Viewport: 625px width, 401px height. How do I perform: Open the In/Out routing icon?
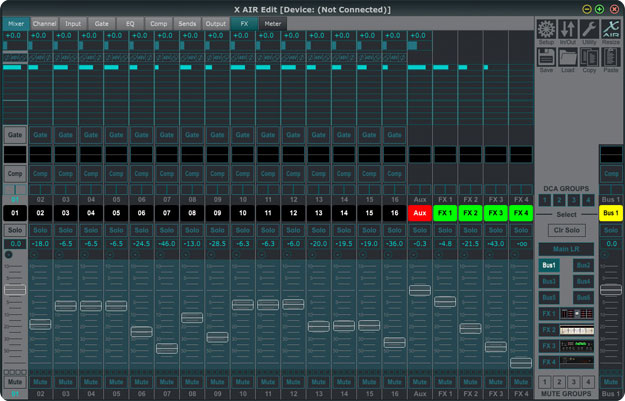[568, 29]
